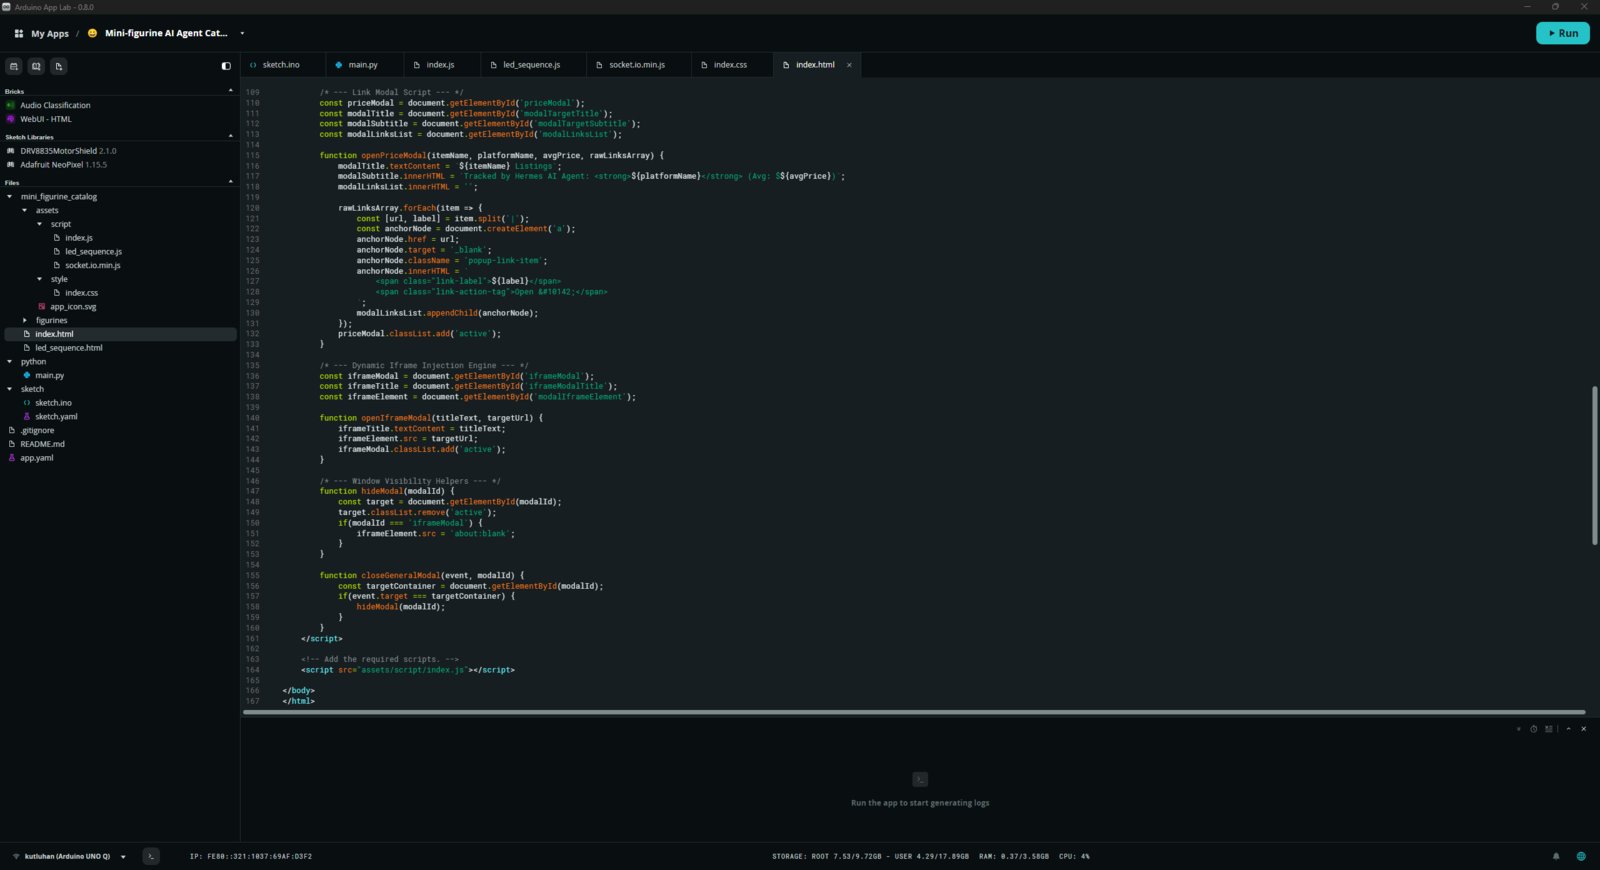Click the editor horizontal scrollbar
This screenshot has height=870, width=1600.
click(914, 713)
